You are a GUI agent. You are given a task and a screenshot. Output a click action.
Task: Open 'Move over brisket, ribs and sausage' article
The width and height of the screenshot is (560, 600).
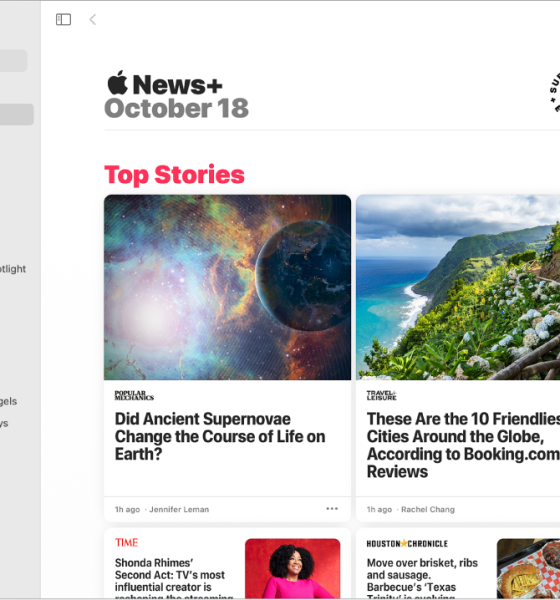click(x=422, y=579)
